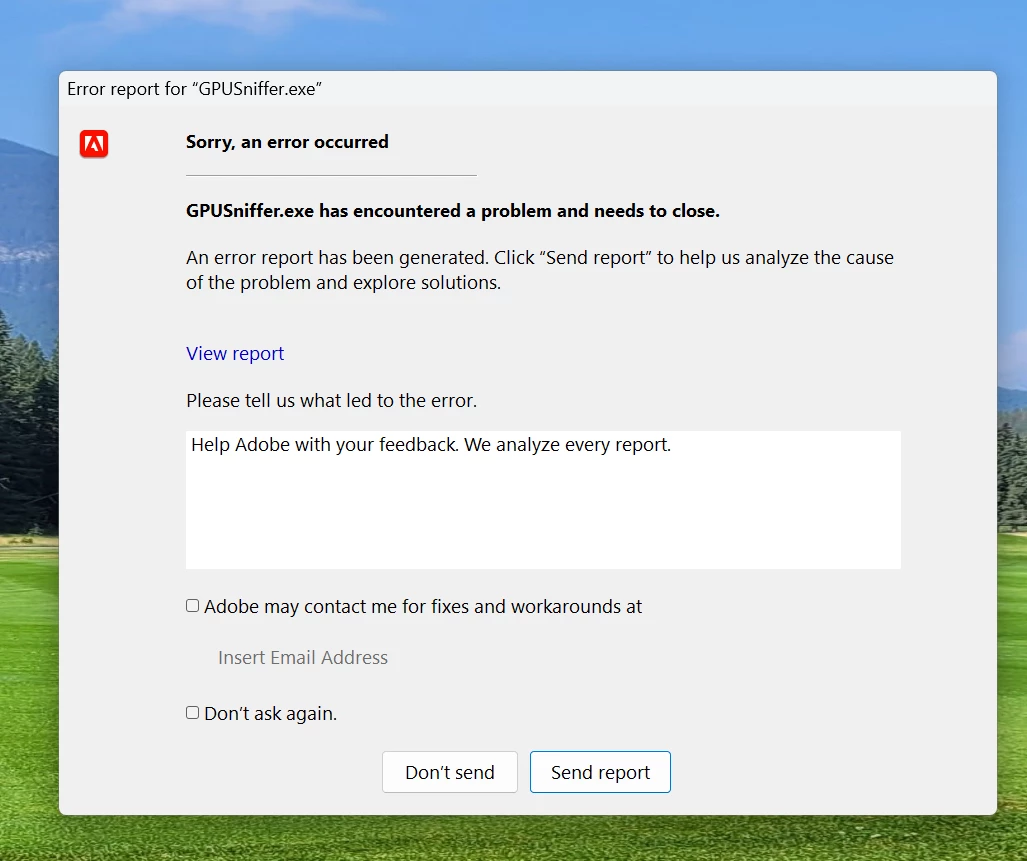Click the Send report button
The height and width of the screenshot is (861, 1027).
pos(600,772)
